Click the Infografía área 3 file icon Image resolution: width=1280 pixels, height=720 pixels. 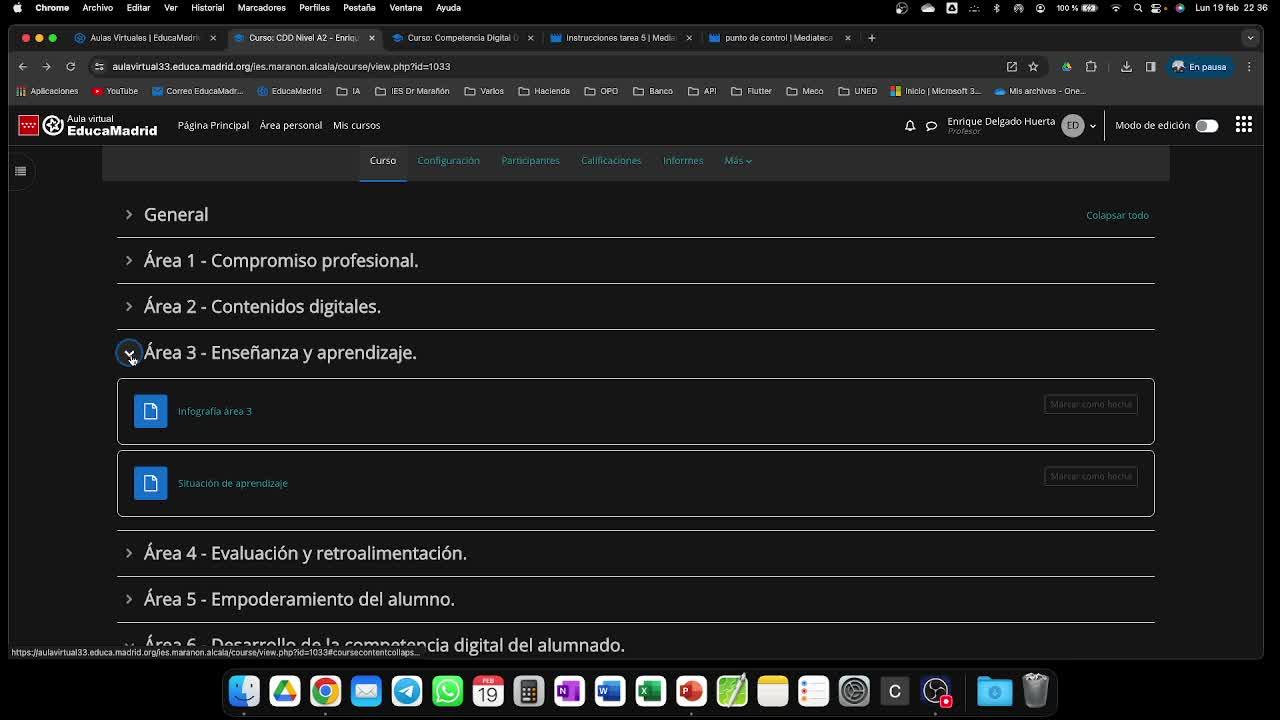[151, 411]
